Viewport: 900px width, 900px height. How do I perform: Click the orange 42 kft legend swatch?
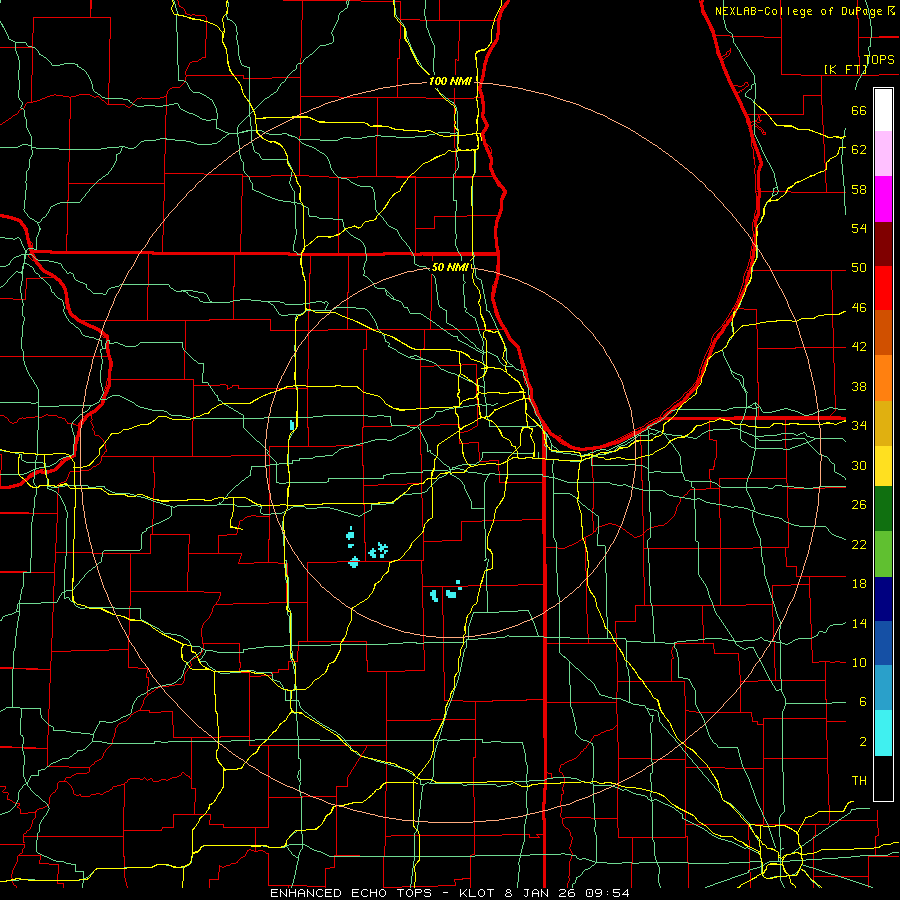[883, 378]
